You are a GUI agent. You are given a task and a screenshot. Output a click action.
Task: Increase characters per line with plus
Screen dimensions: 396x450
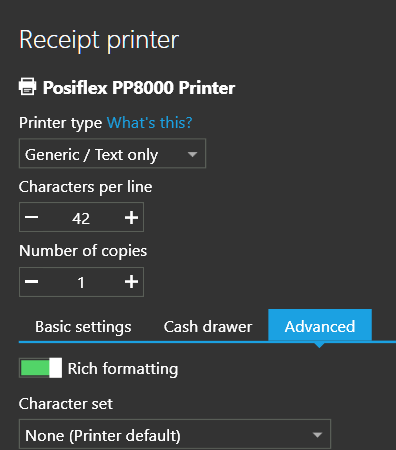coord(131,217)
